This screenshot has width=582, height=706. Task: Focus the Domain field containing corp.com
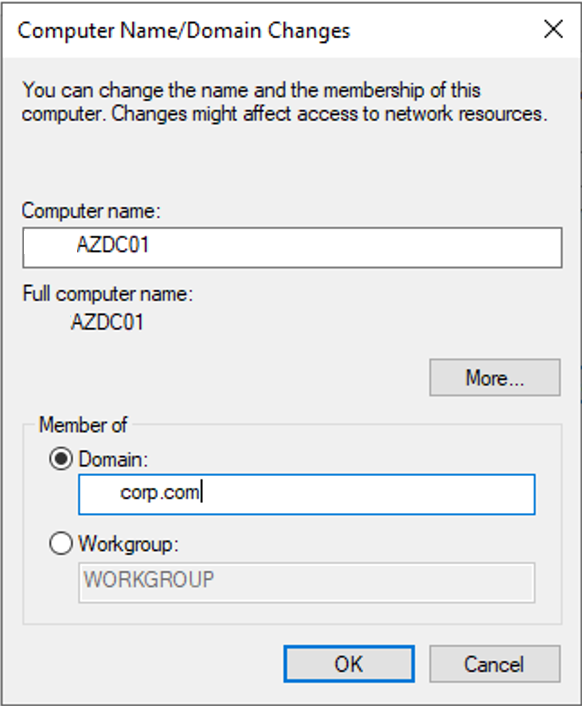(307, 494)
